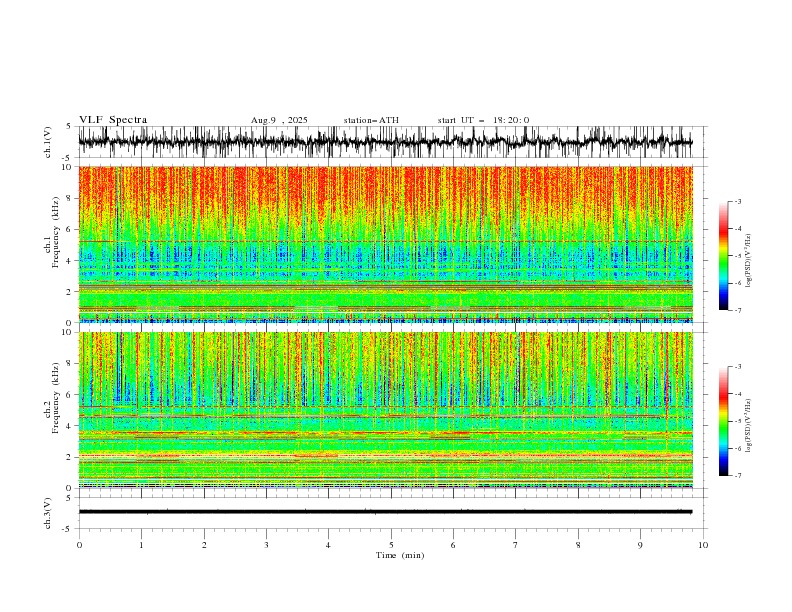Click time axis tick label "8"
The height and width of the screenshot is (612, 792).
point(578,545)
